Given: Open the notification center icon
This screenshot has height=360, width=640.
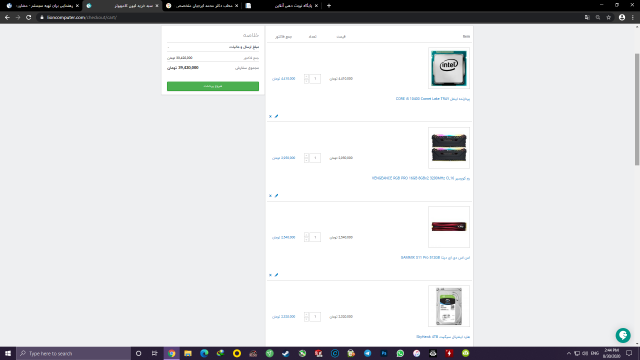Looking at the screenshot, I should point(629,353).
